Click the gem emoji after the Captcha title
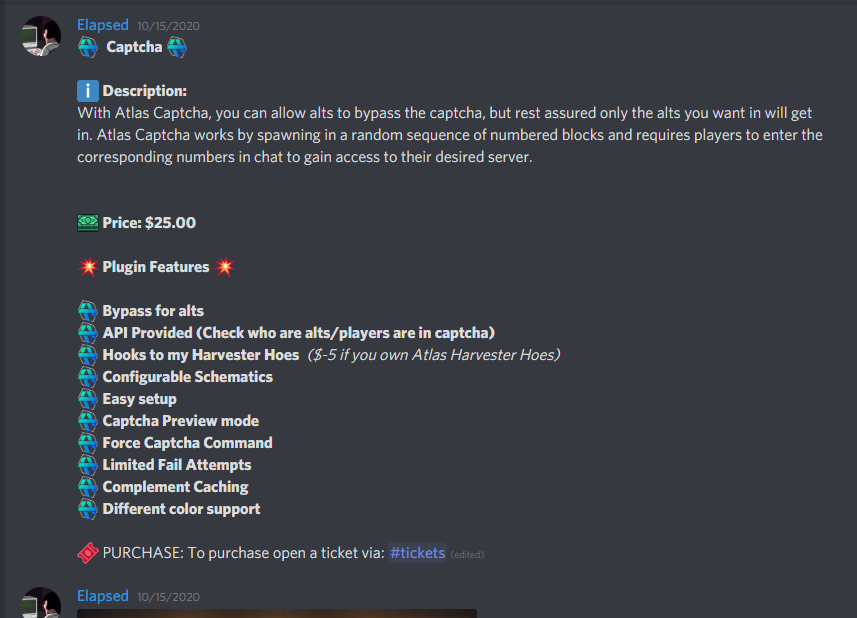857x618 pixels. (x=176, y=46)
